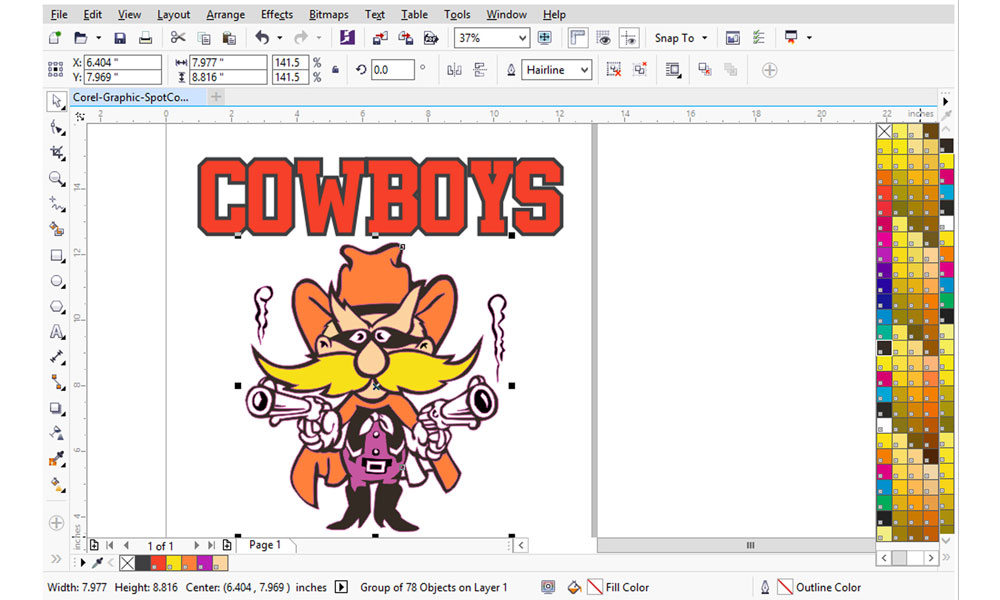The height and width of the screenshot is (600, 1000).
Task: Open the Open-file dropdown arrow
Action: tap(99, 38)
